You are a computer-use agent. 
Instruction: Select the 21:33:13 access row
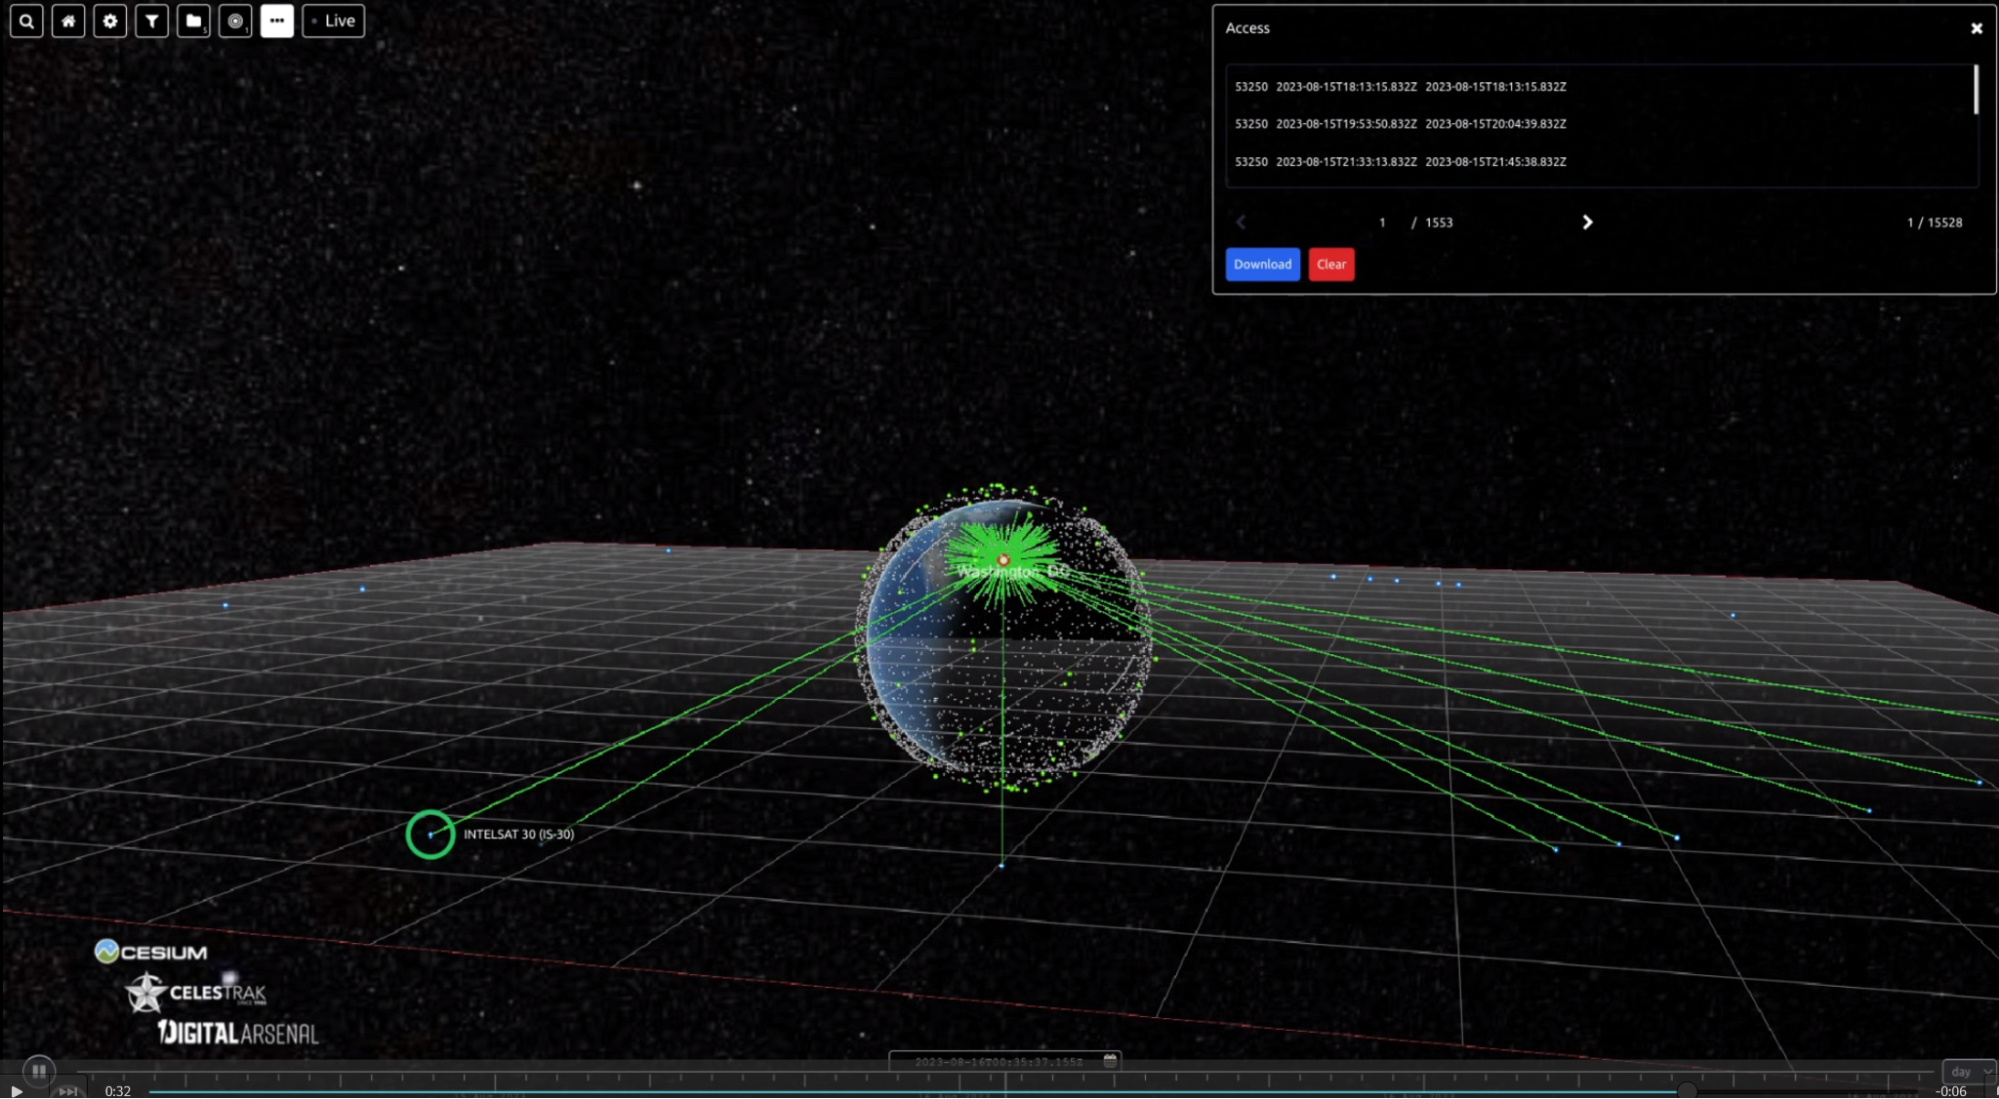1400,161
